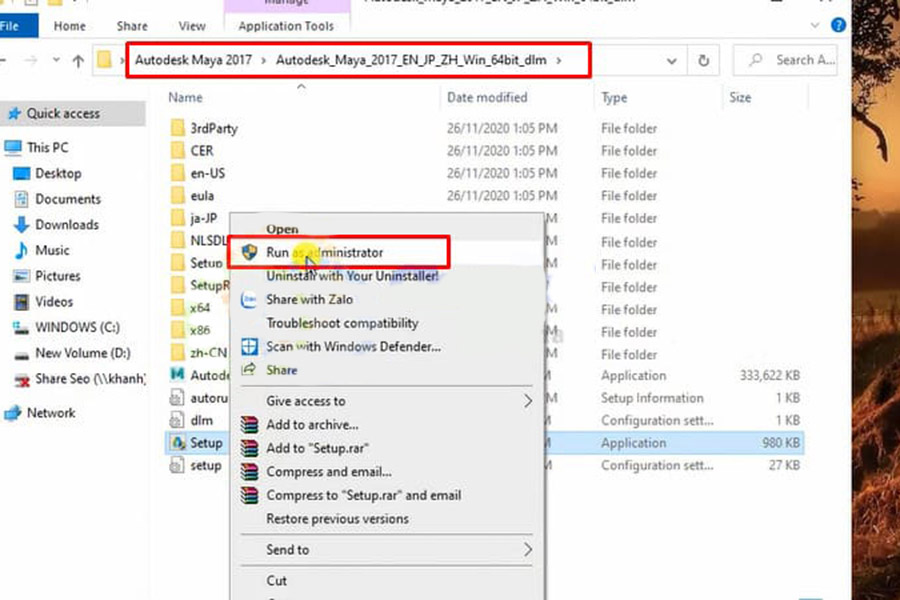Open Videos in navigation pane
900x600 pixels.
tap(54, 302)
